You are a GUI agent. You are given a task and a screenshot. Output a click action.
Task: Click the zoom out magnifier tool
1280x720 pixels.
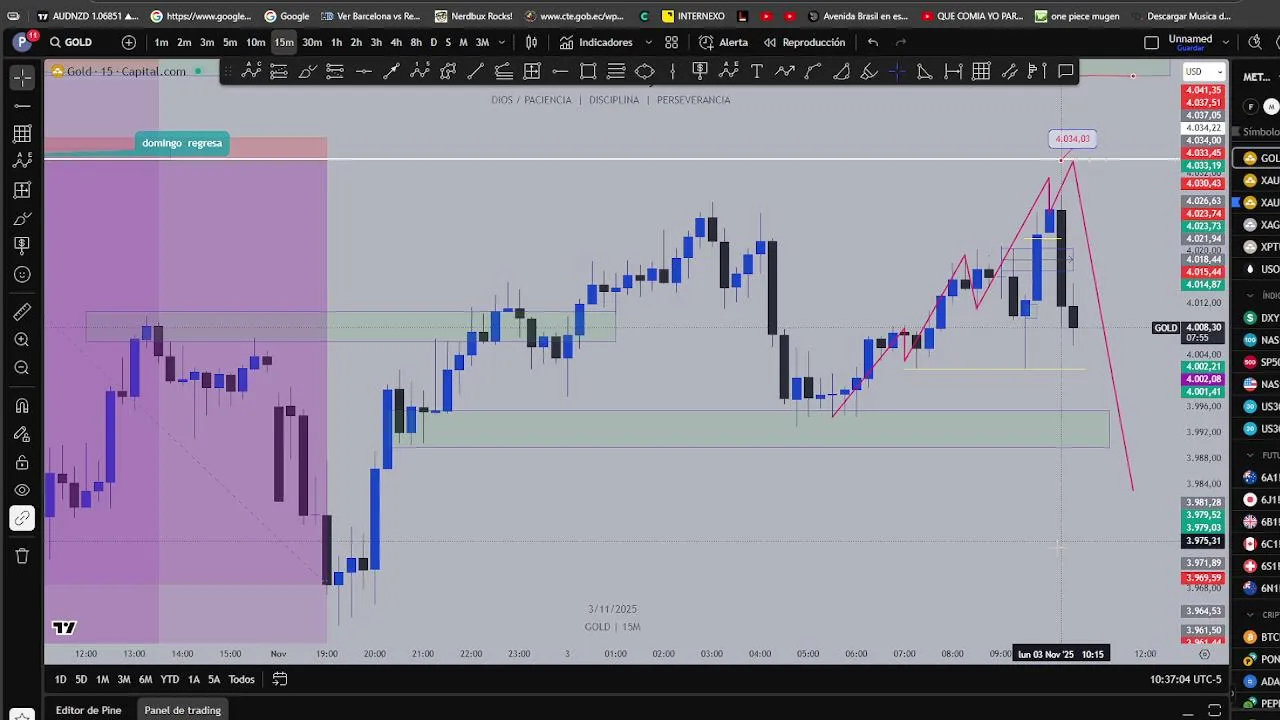[22, 368]
